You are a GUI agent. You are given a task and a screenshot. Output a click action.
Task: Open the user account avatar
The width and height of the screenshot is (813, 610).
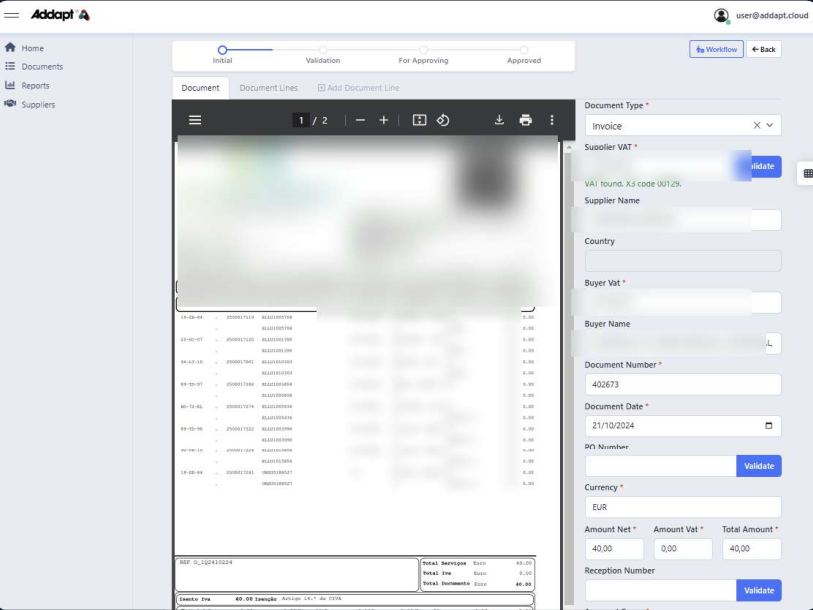coord(721,16)
